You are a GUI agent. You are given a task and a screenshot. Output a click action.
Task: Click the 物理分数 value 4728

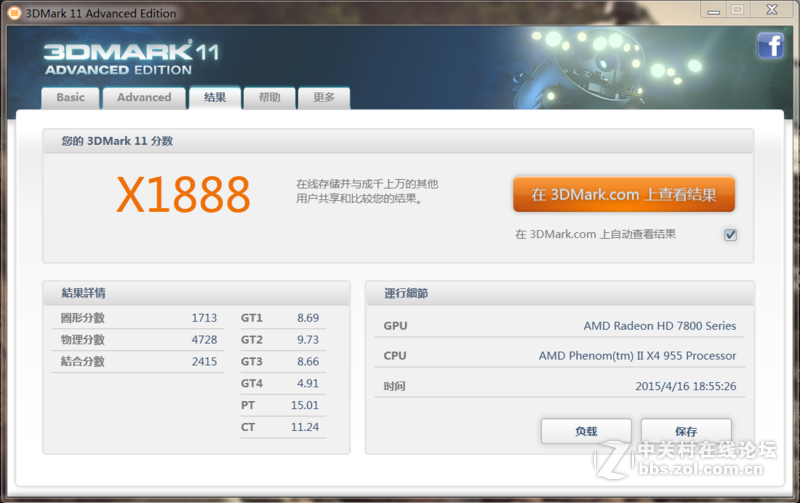click(204, 340)
